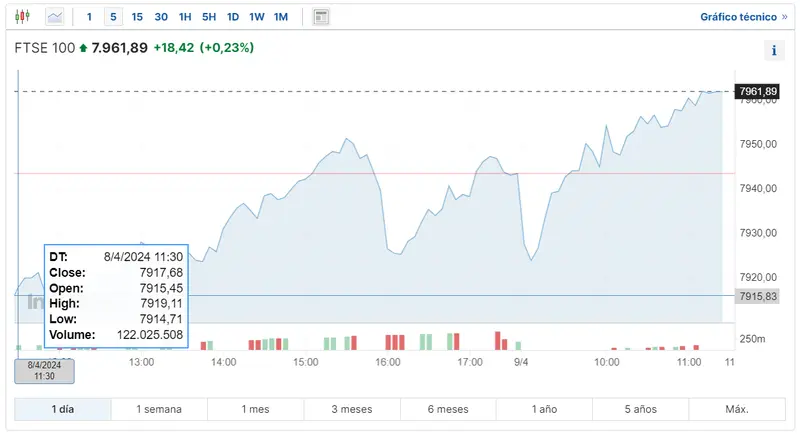
Task: Choose the 1 día range tab
Action: (x=63, y=409)
